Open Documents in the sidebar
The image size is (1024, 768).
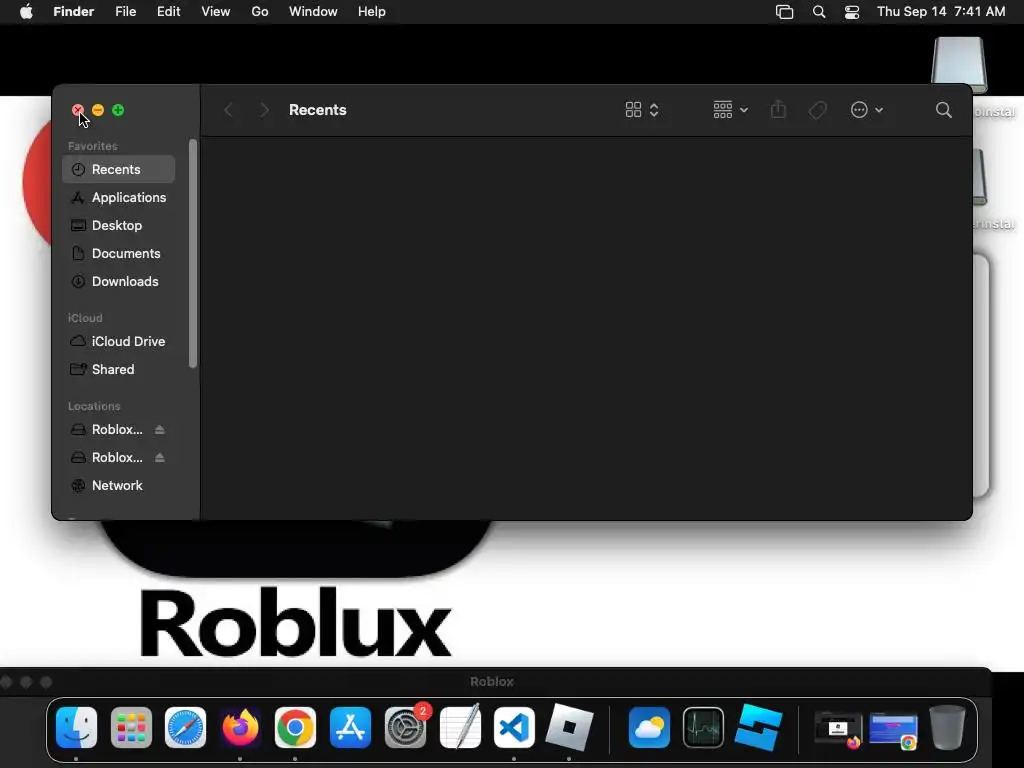coord(118,253)
